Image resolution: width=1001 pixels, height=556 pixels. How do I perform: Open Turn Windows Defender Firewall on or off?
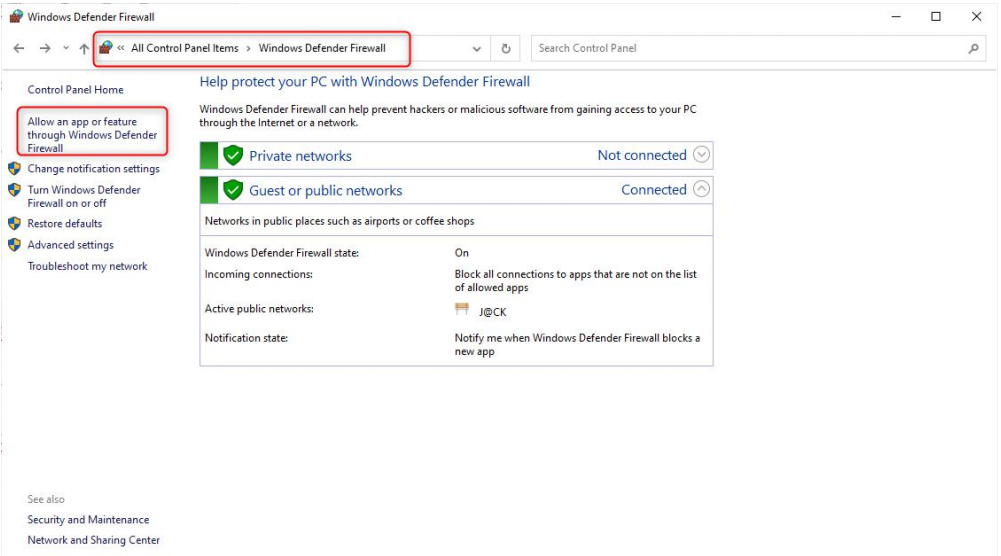[x=84, y=196]
